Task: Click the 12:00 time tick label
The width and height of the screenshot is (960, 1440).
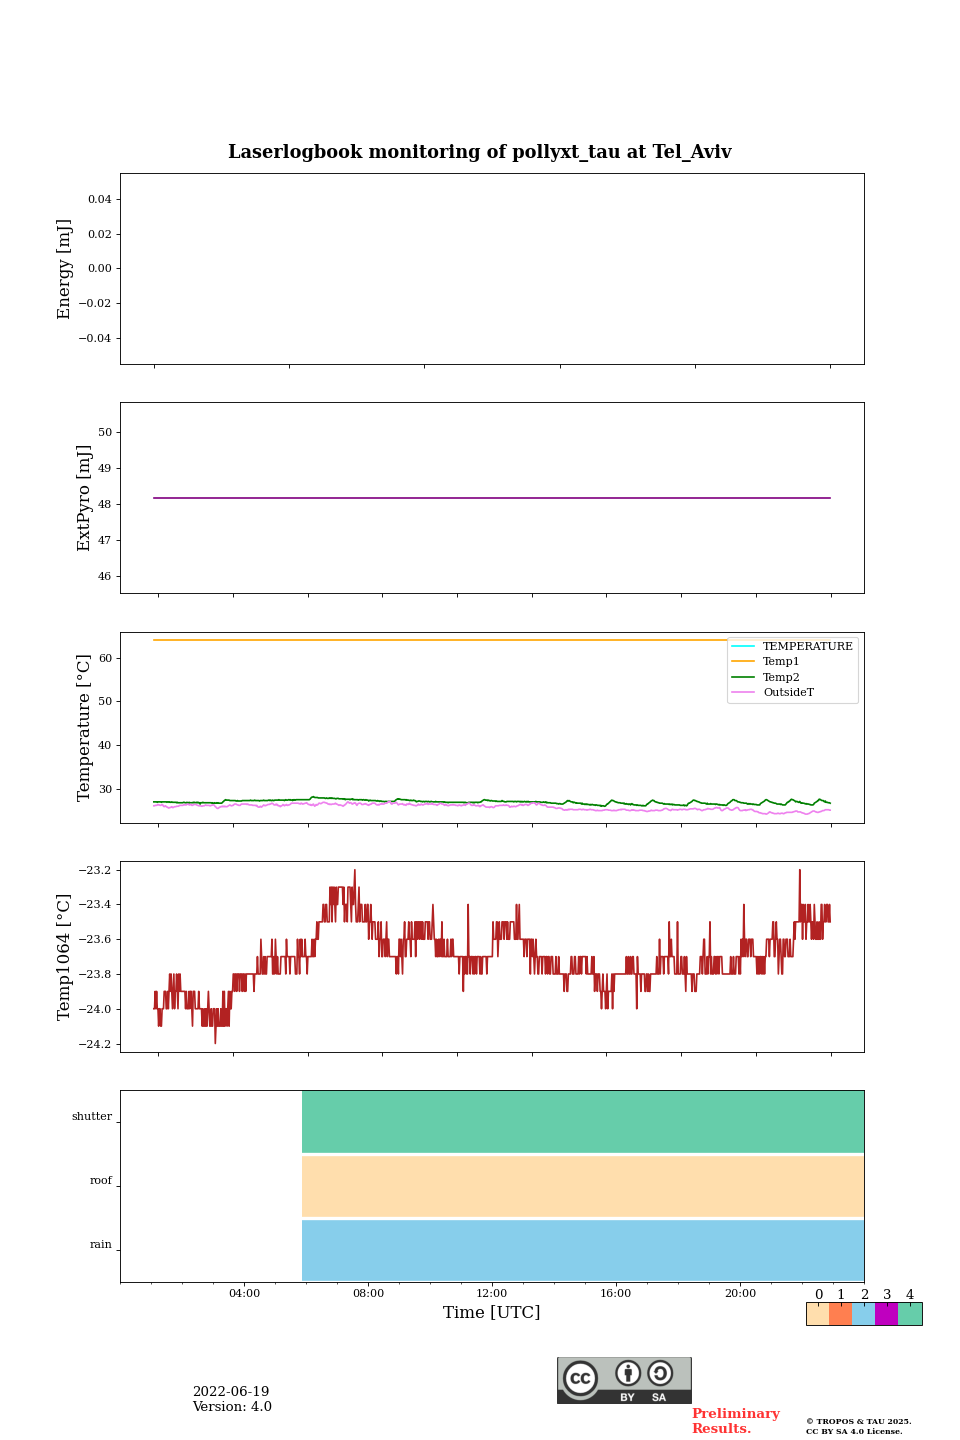Action: point(492,1294)
